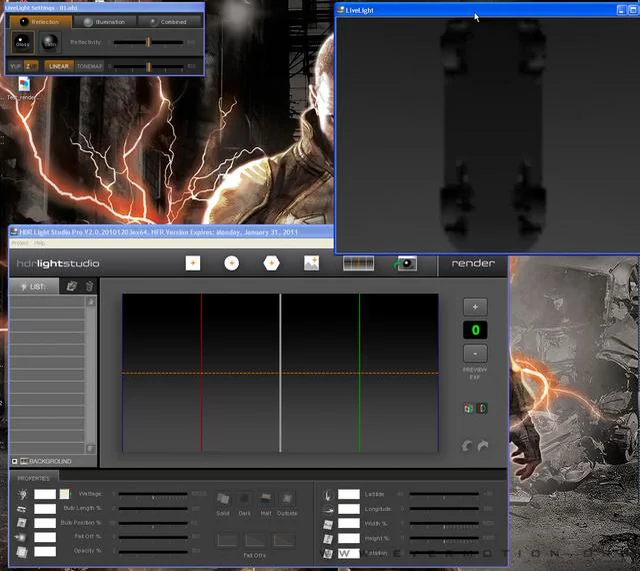Select the Outside blend mode icon
This screenshot has width=640, height=571.
[287, 499]
